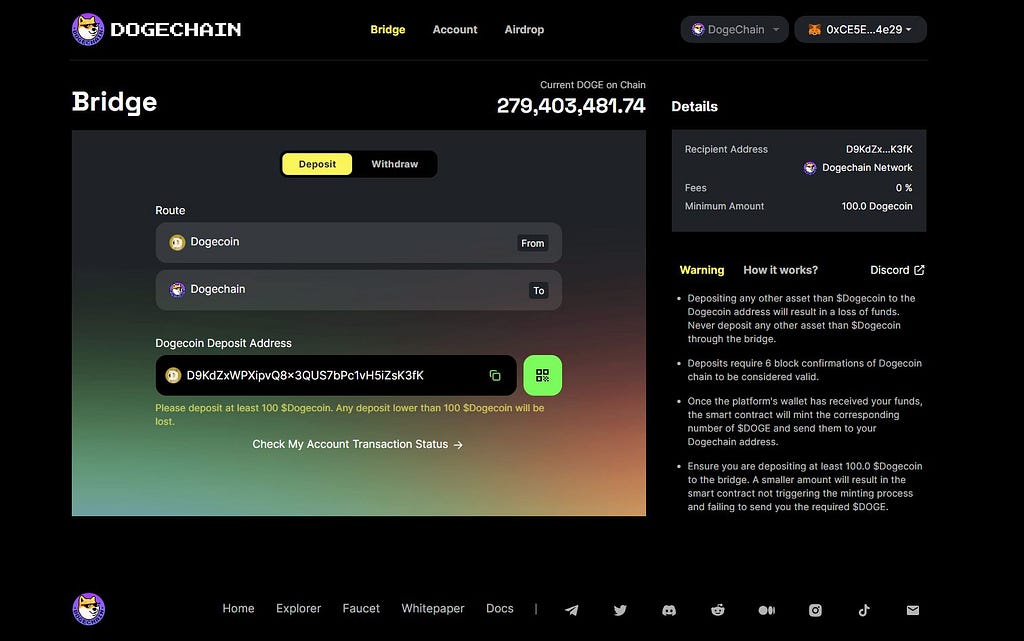Viewport: 1024px width, 641px height.
Task: Select the Warning tab
Action: pyautogui.click(x=702, y=270)
